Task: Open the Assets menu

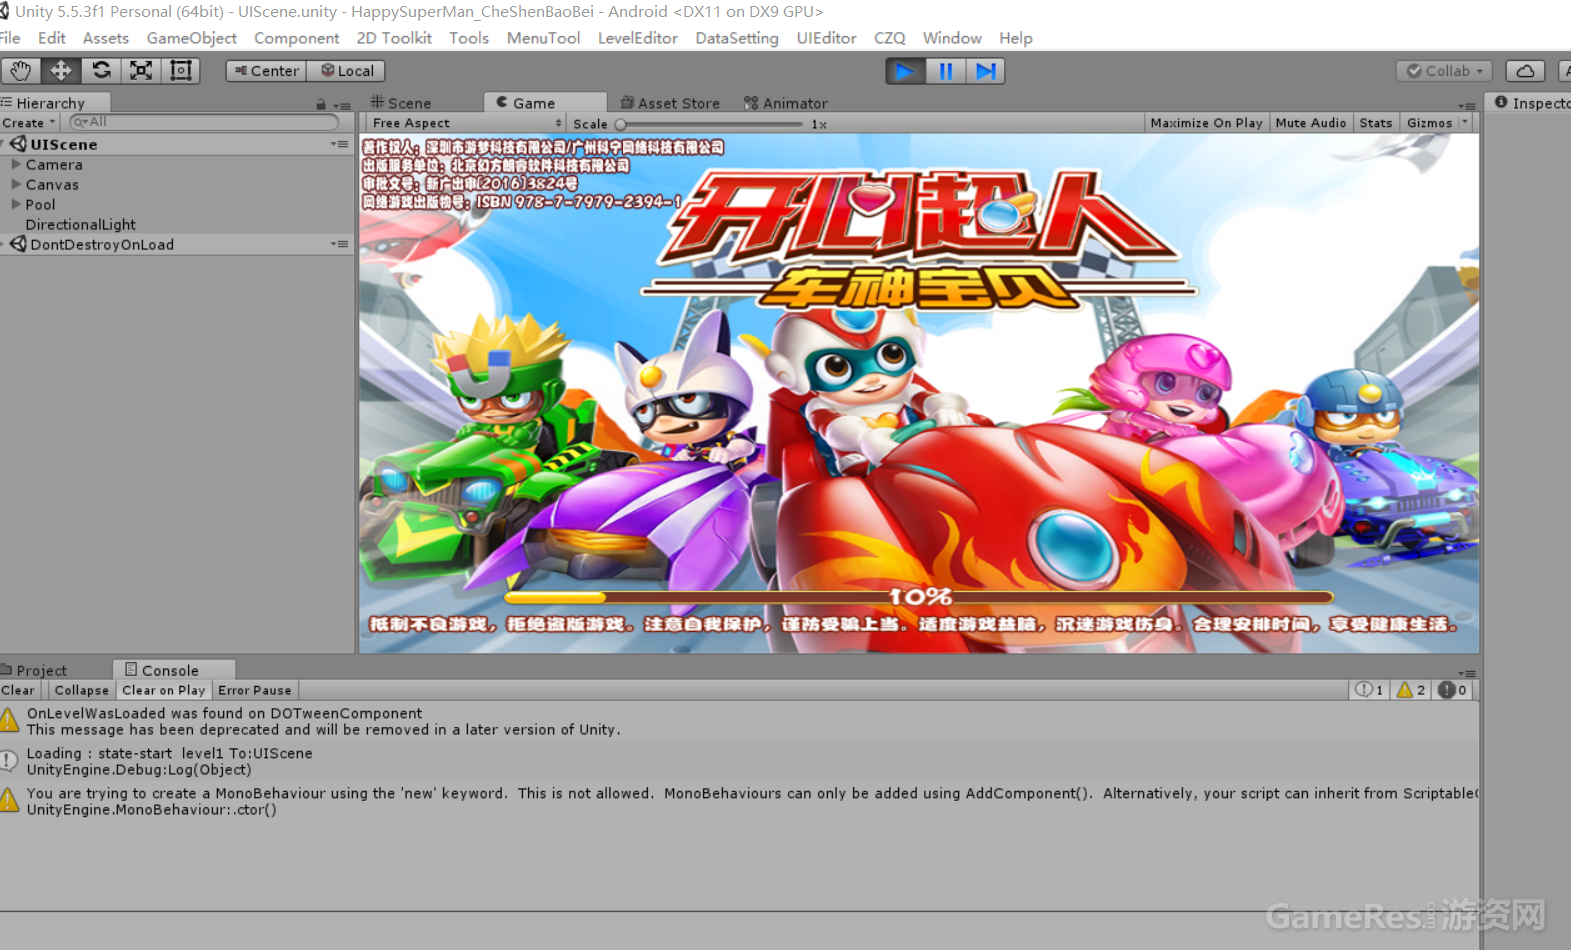Action: (106, 38)
